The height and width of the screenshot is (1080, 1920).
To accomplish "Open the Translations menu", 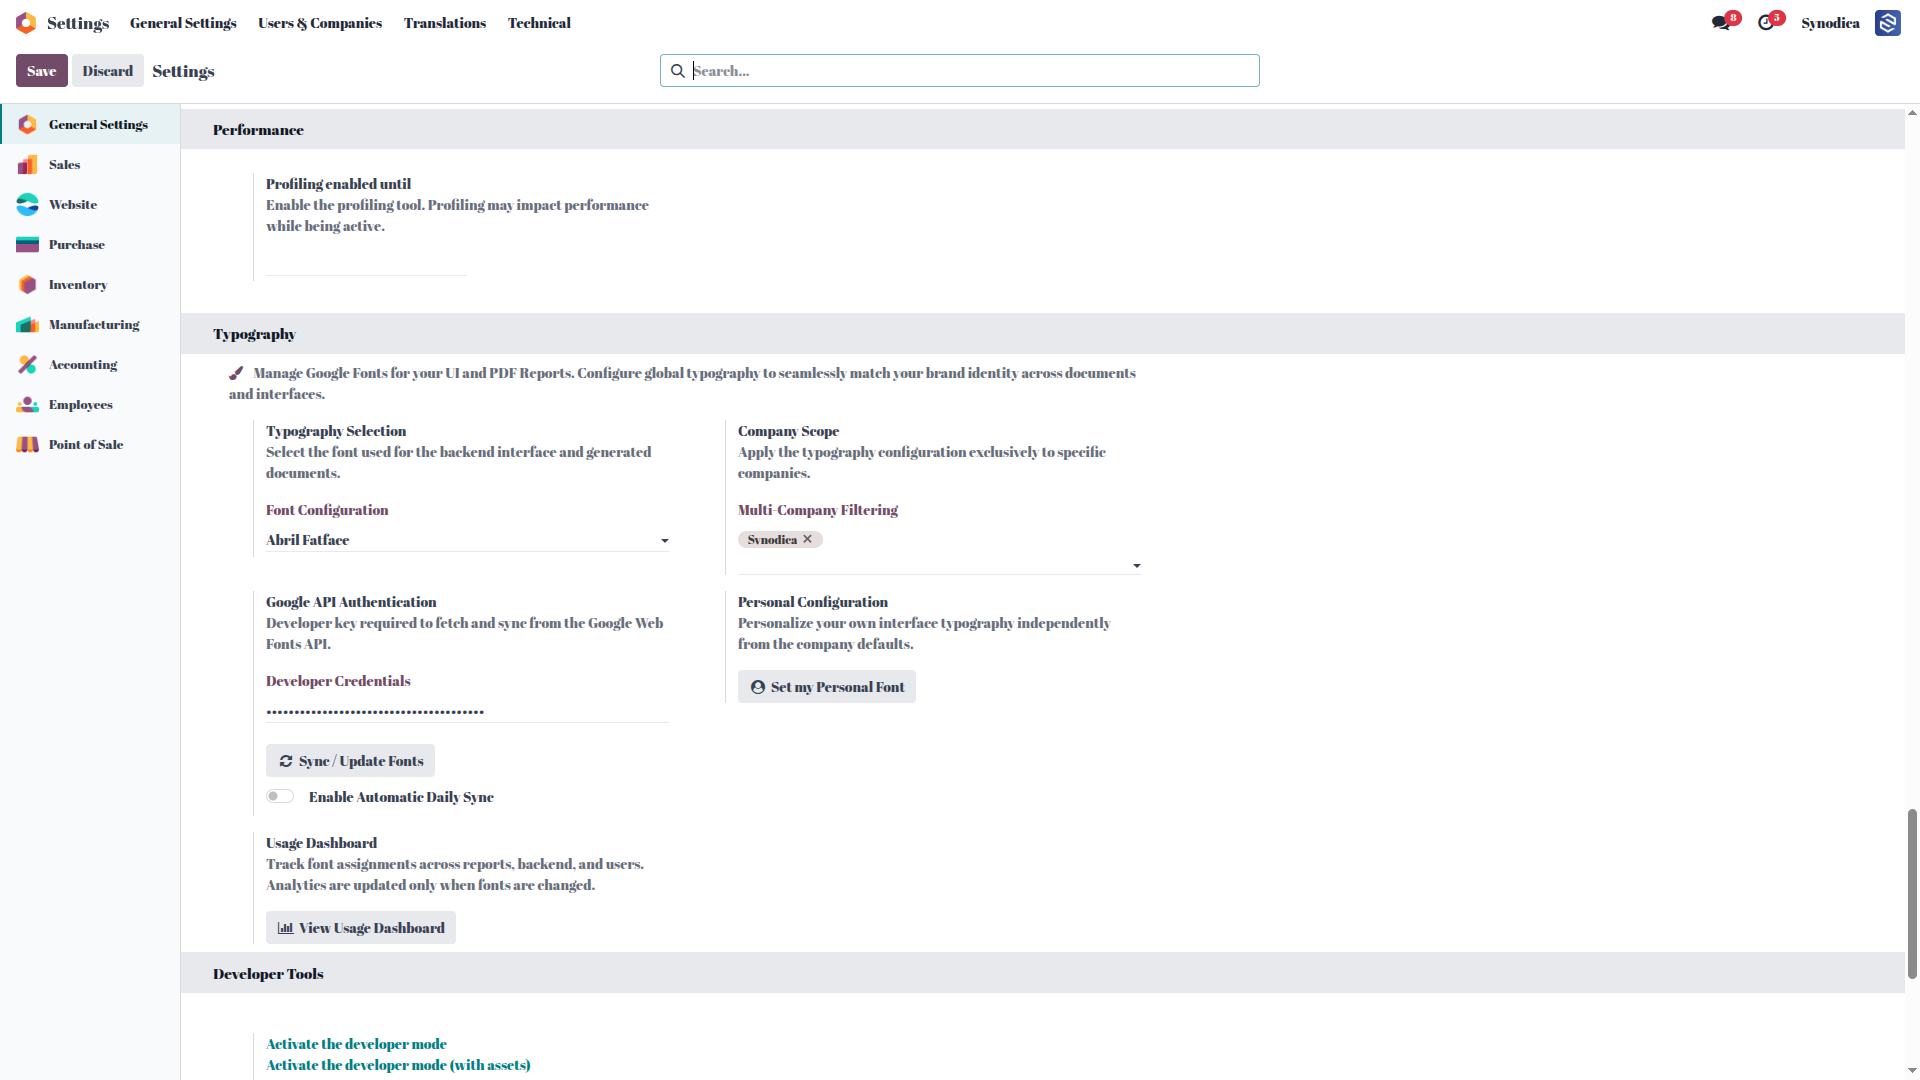I will click(x=445, y=23).
